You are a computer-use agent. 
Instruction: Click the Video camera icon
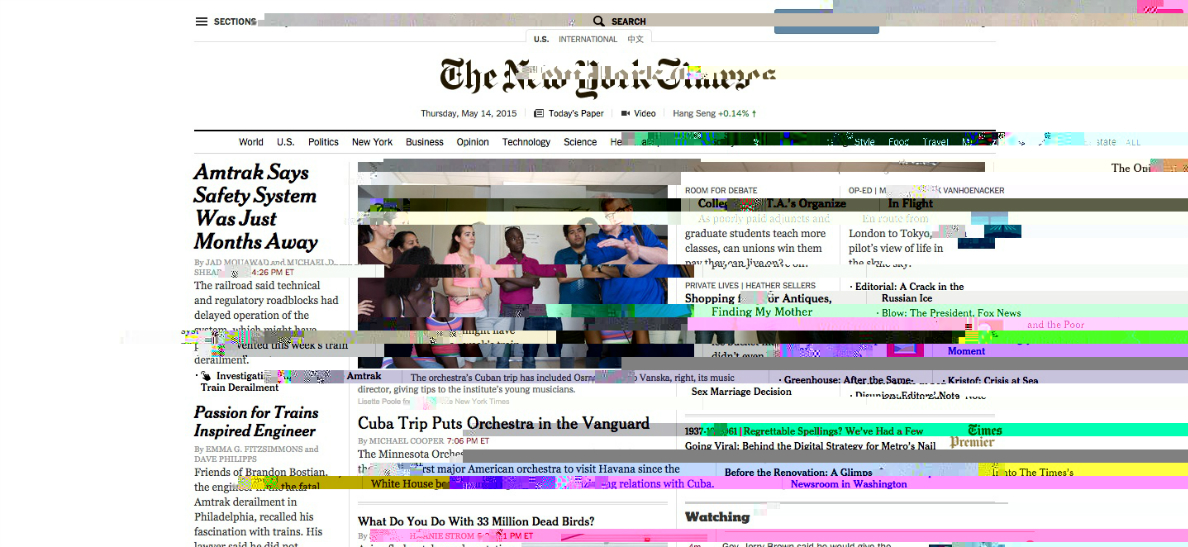626,114
